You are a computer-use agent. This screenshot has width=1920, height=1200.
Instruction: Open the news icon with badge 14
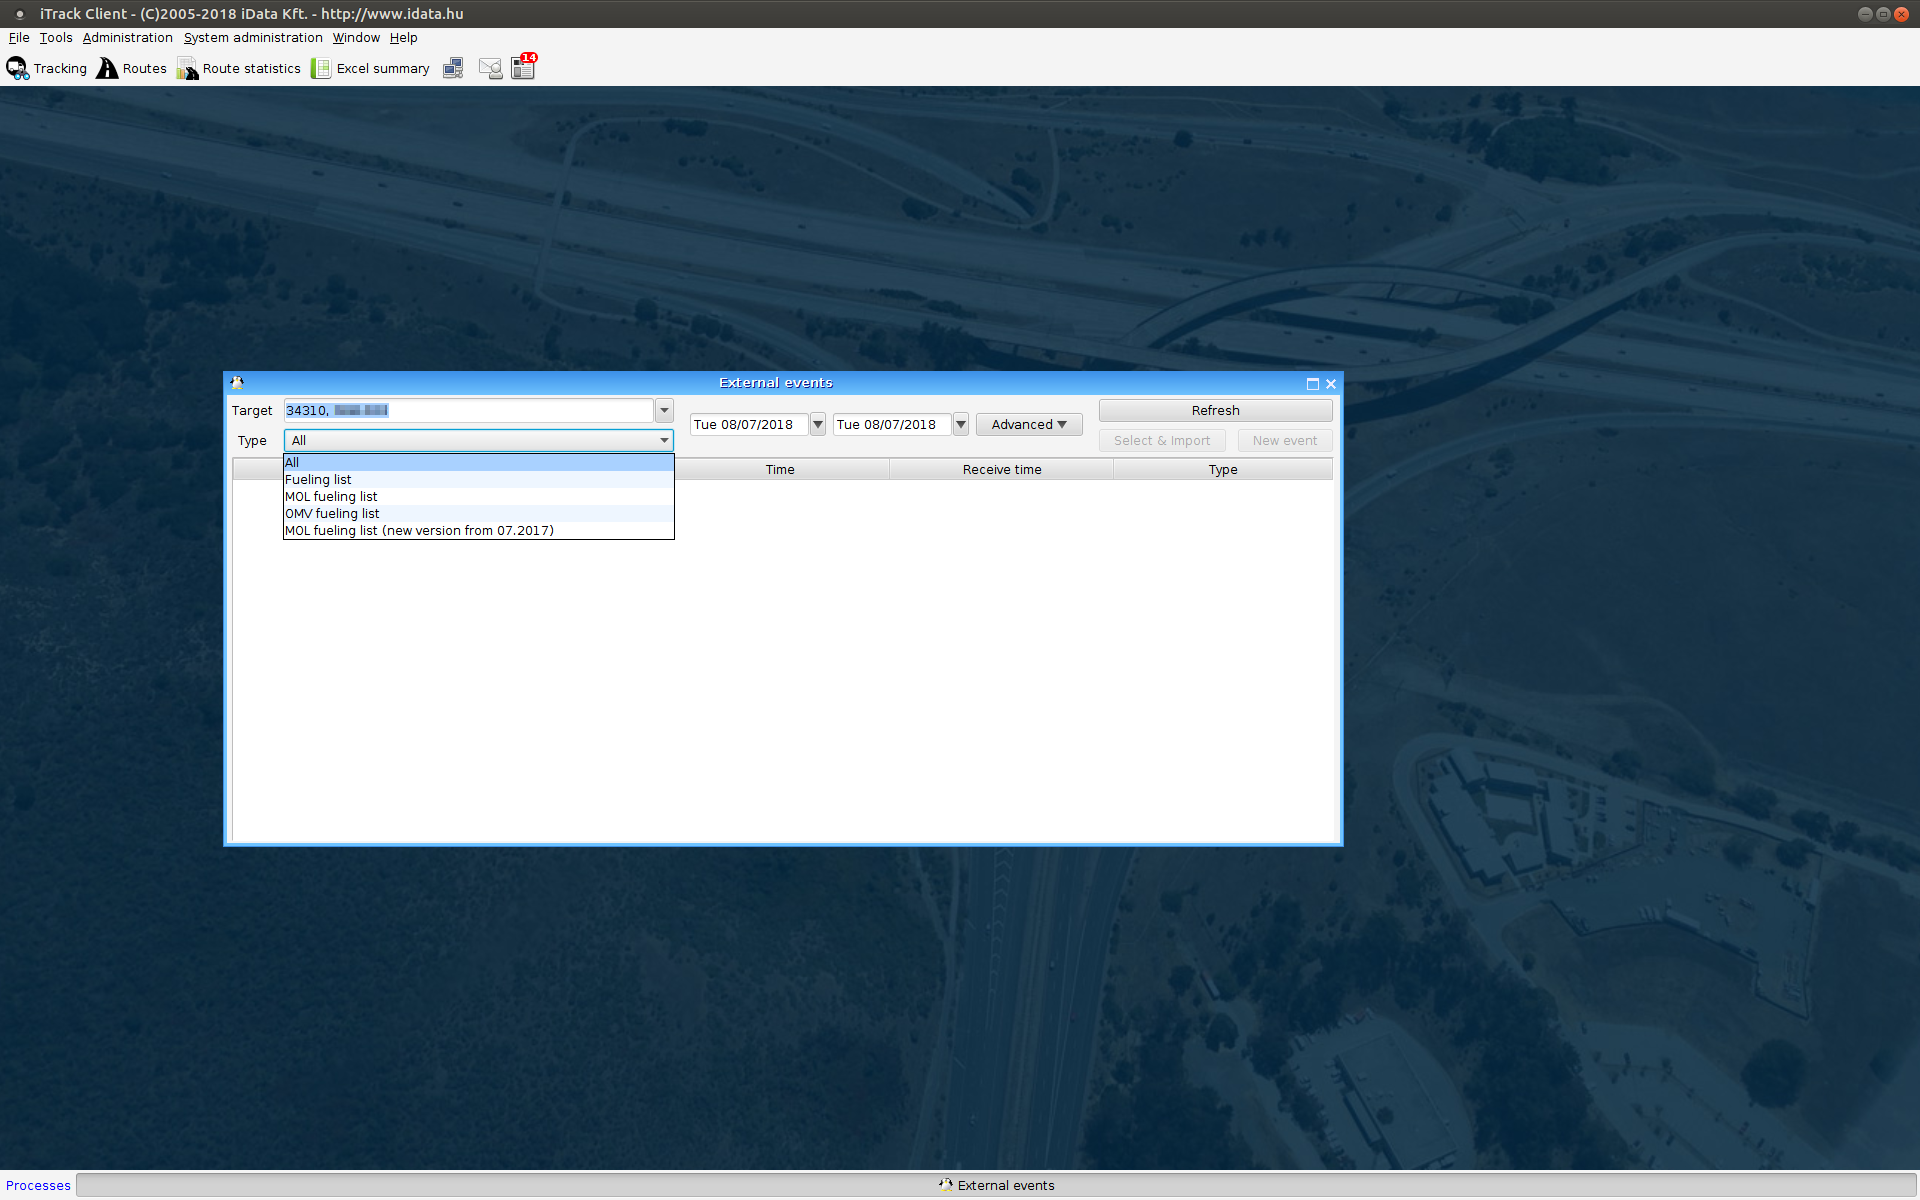(x=524, y=67)
